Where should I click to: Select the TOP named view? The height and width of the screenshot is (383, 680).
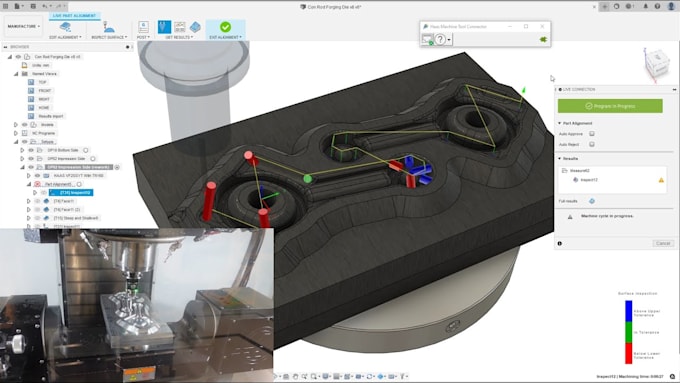pyautogui.click(x=42, y=82)
